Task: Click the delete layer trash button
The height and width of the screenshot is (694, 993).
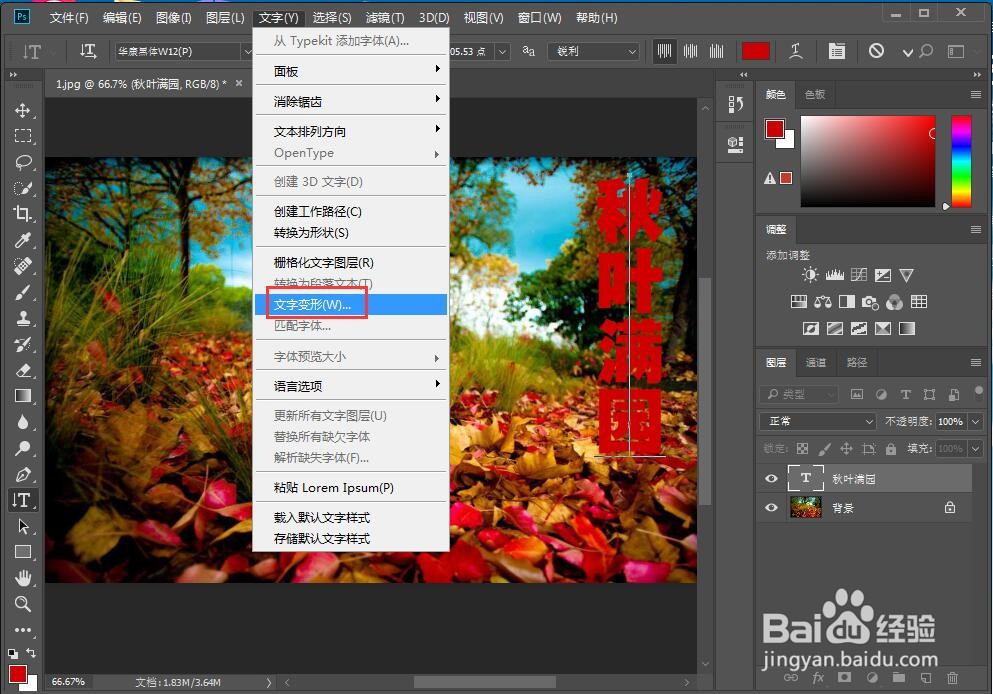Action: click(952, 678)
